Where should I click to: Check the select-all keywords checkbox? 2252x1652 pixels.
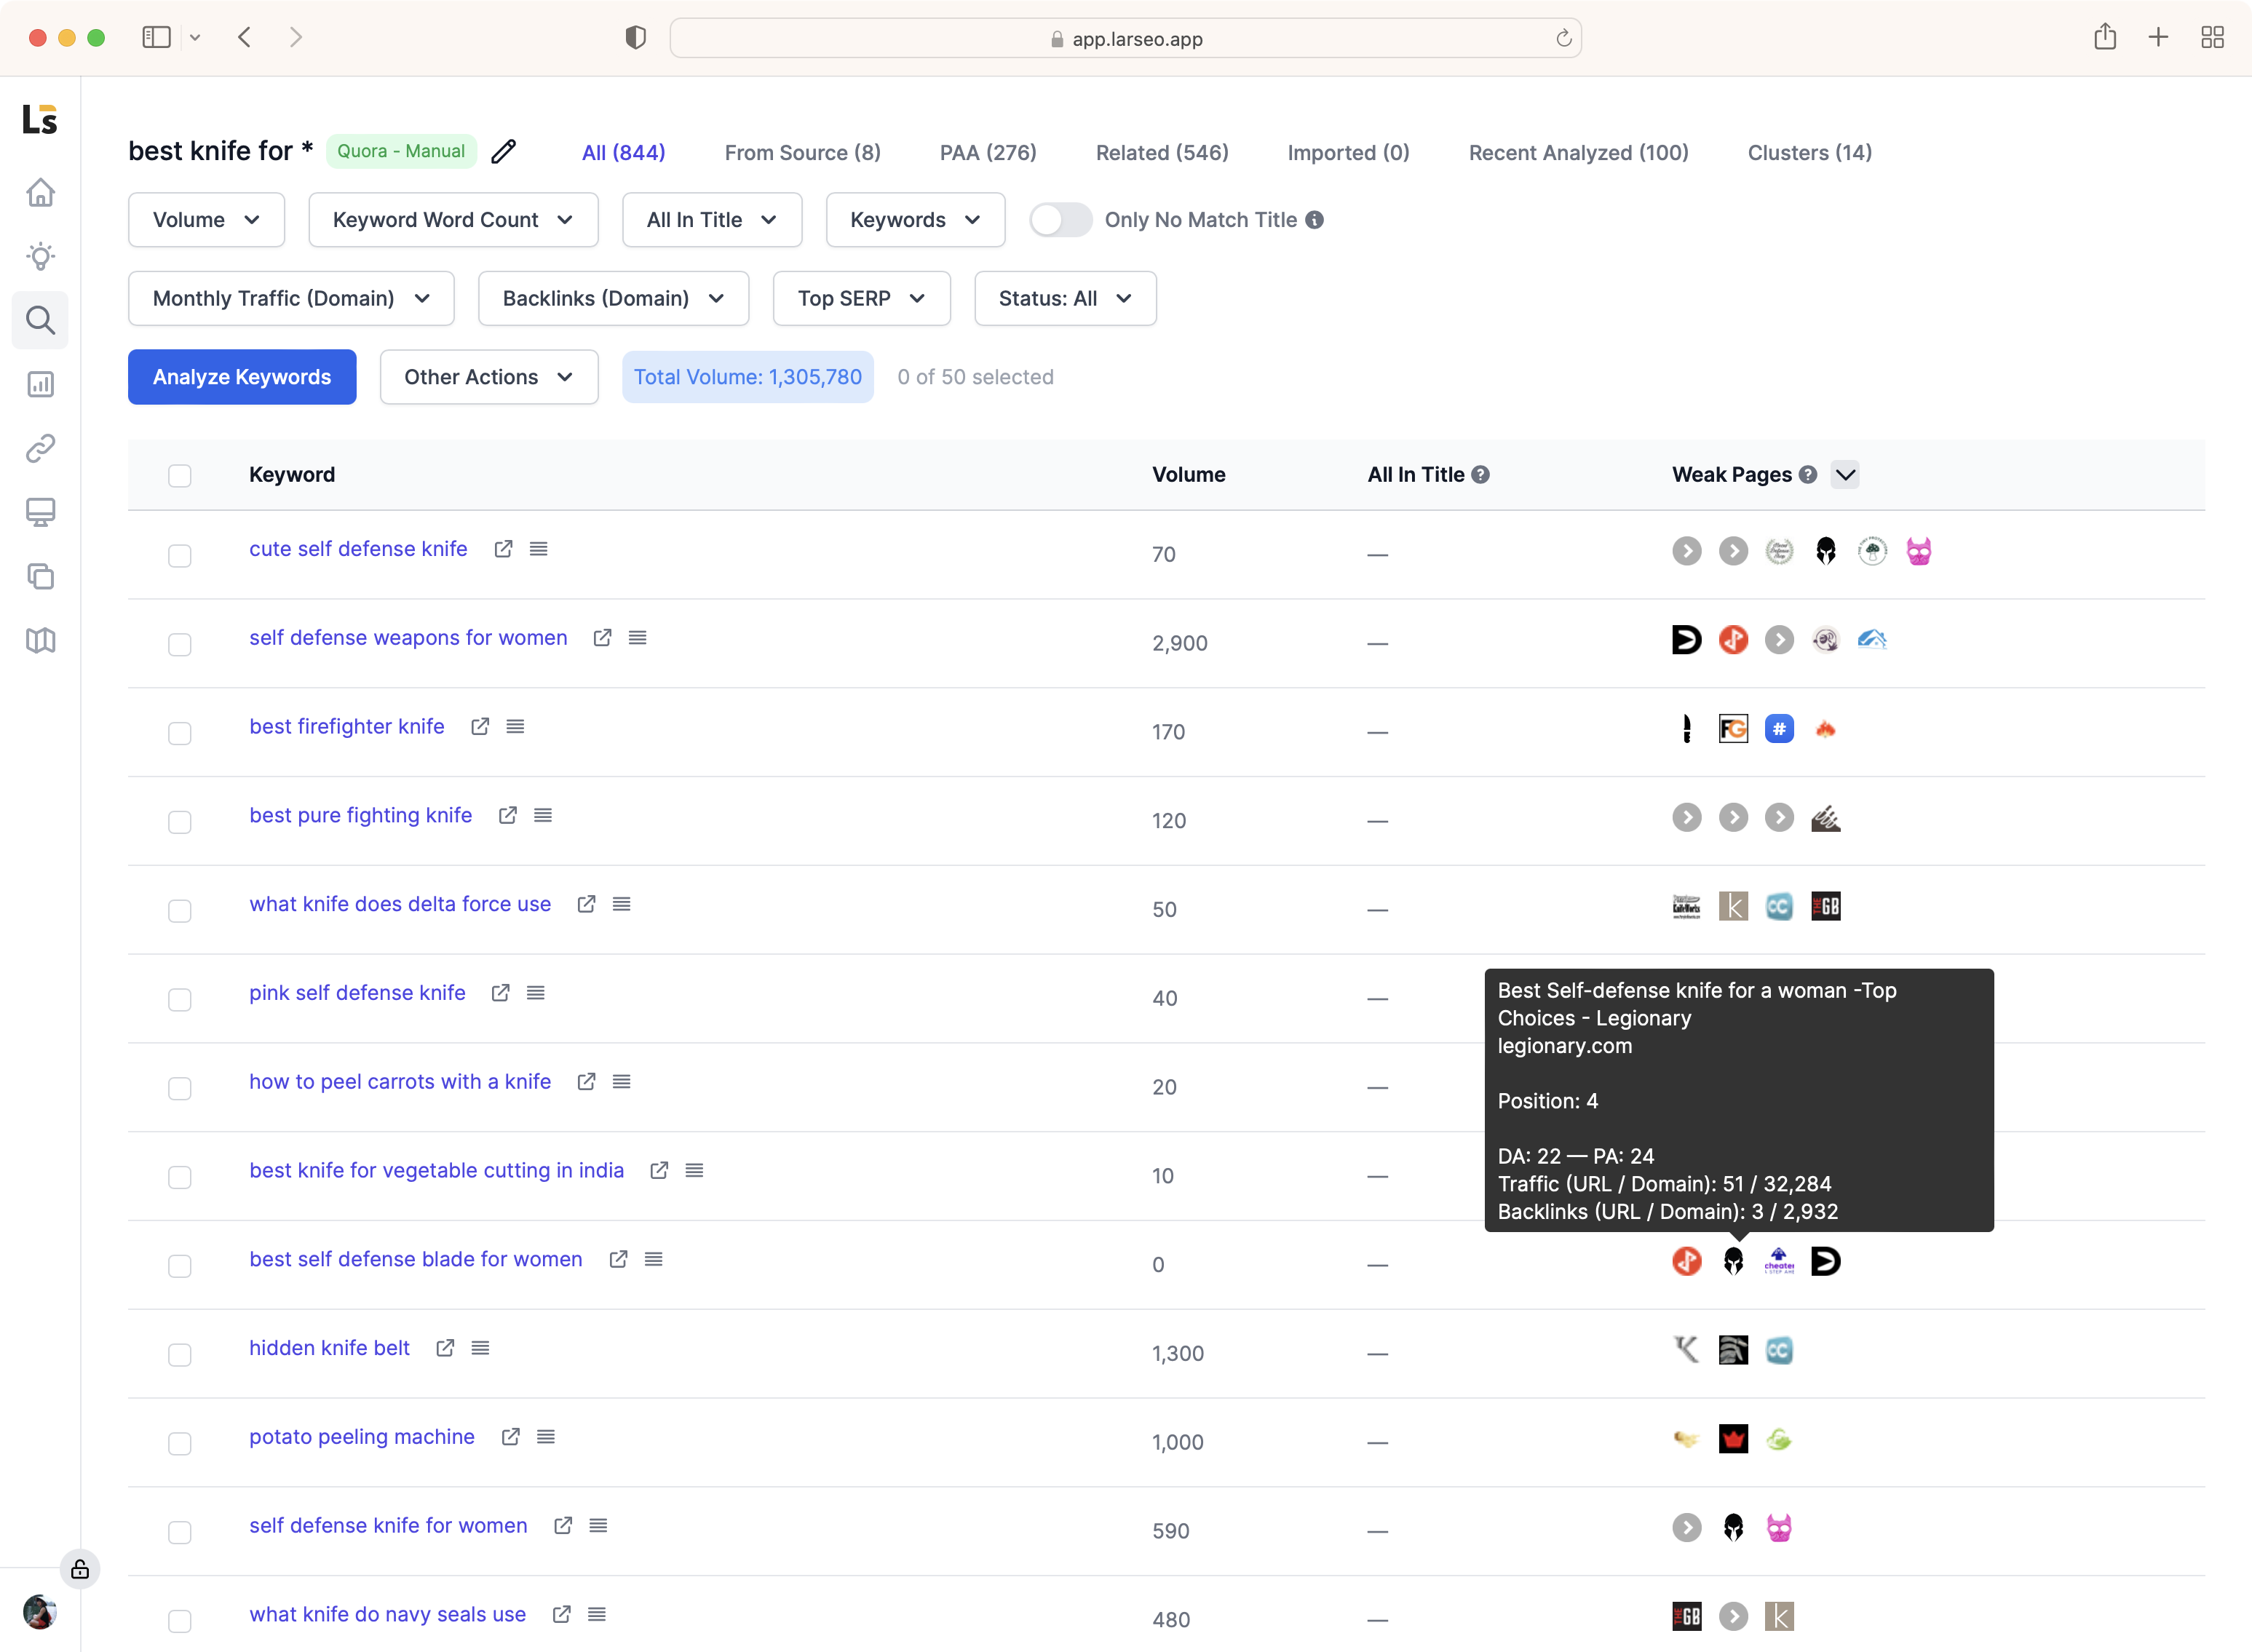[180, 474]
